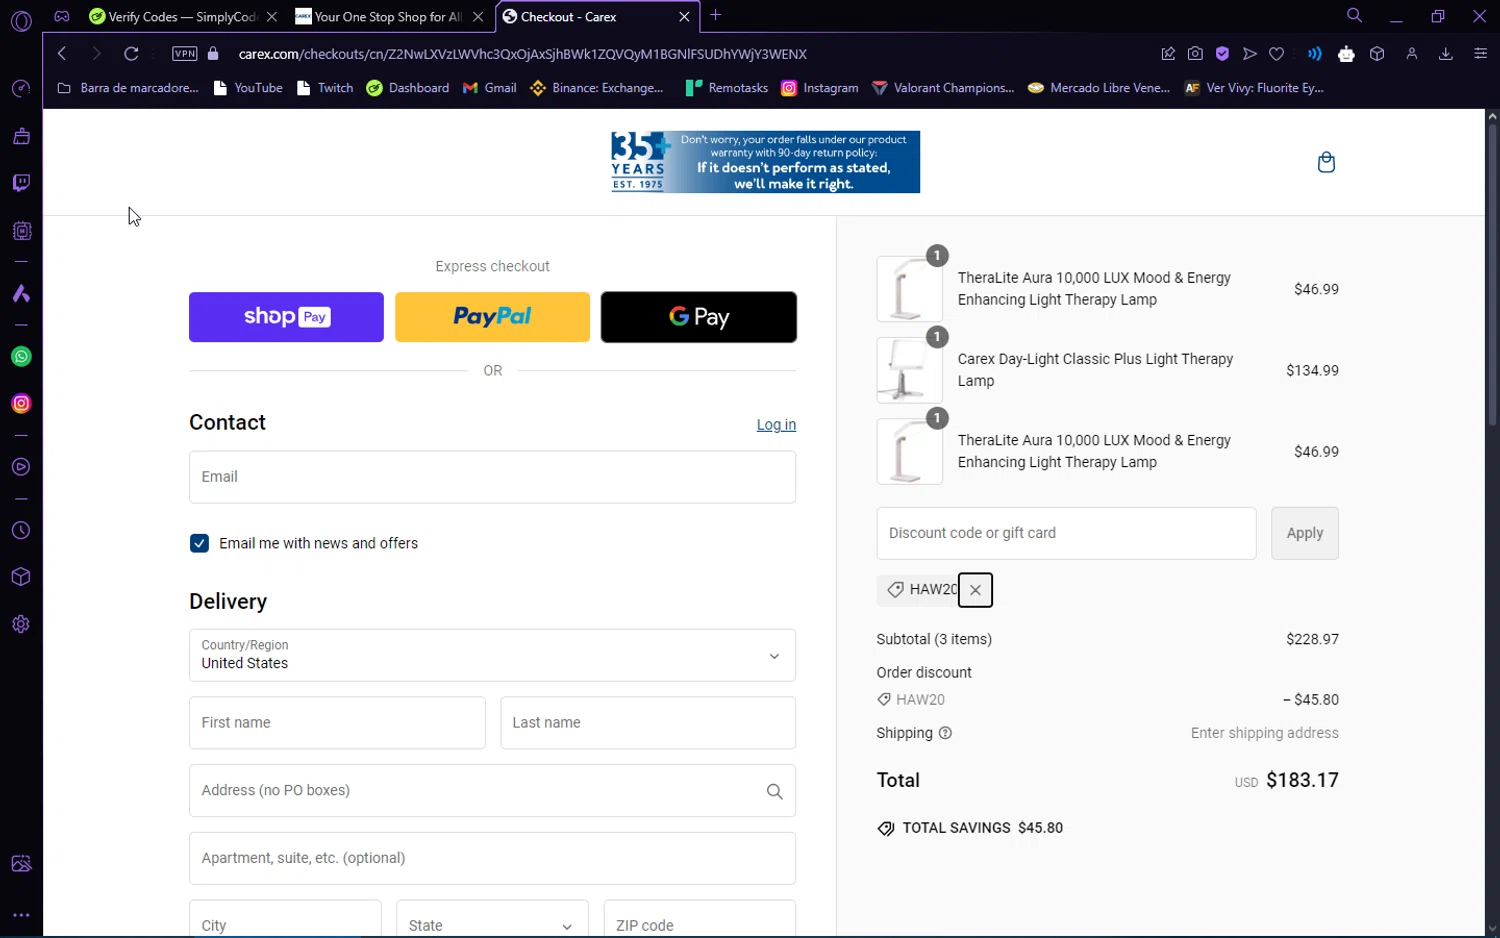The height and width of the screenshot is (938, 1500).
Task: Open the Twitch bookmark
Action: (325, 88)
